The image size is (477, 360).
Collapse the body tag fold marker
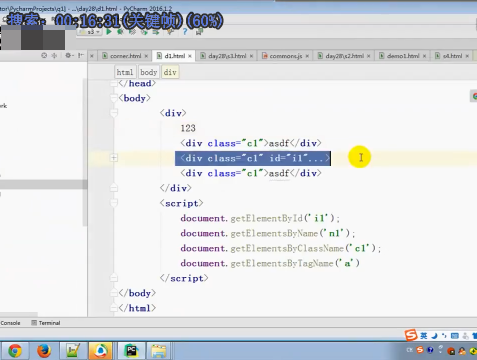coord(114,98)
